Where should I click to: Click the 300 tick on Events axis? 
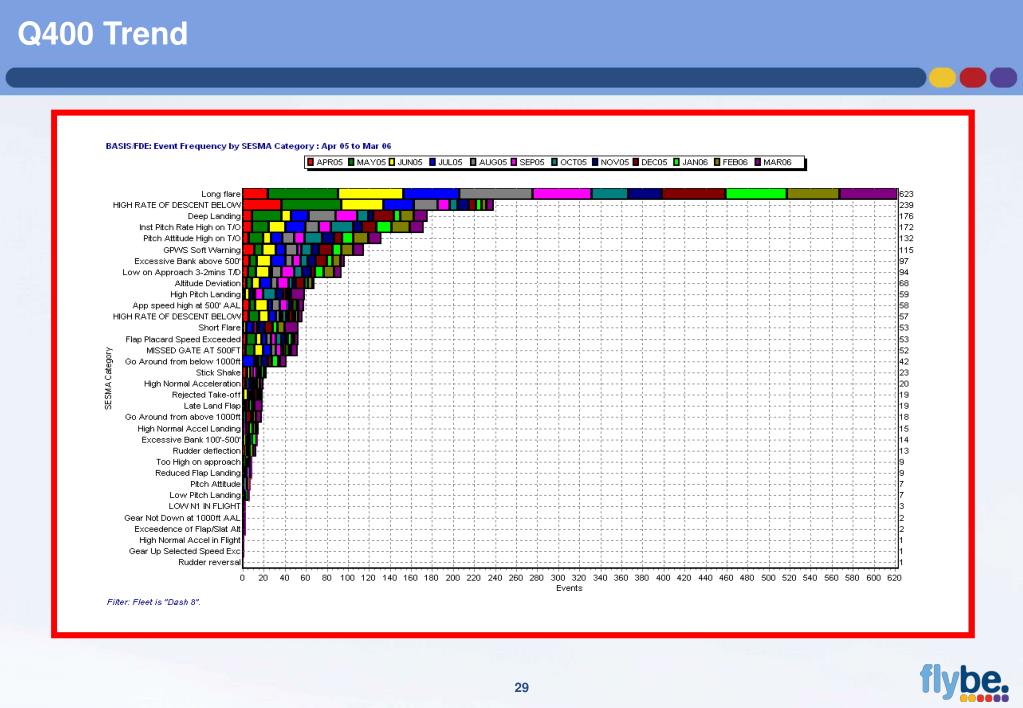click(558, 578)
